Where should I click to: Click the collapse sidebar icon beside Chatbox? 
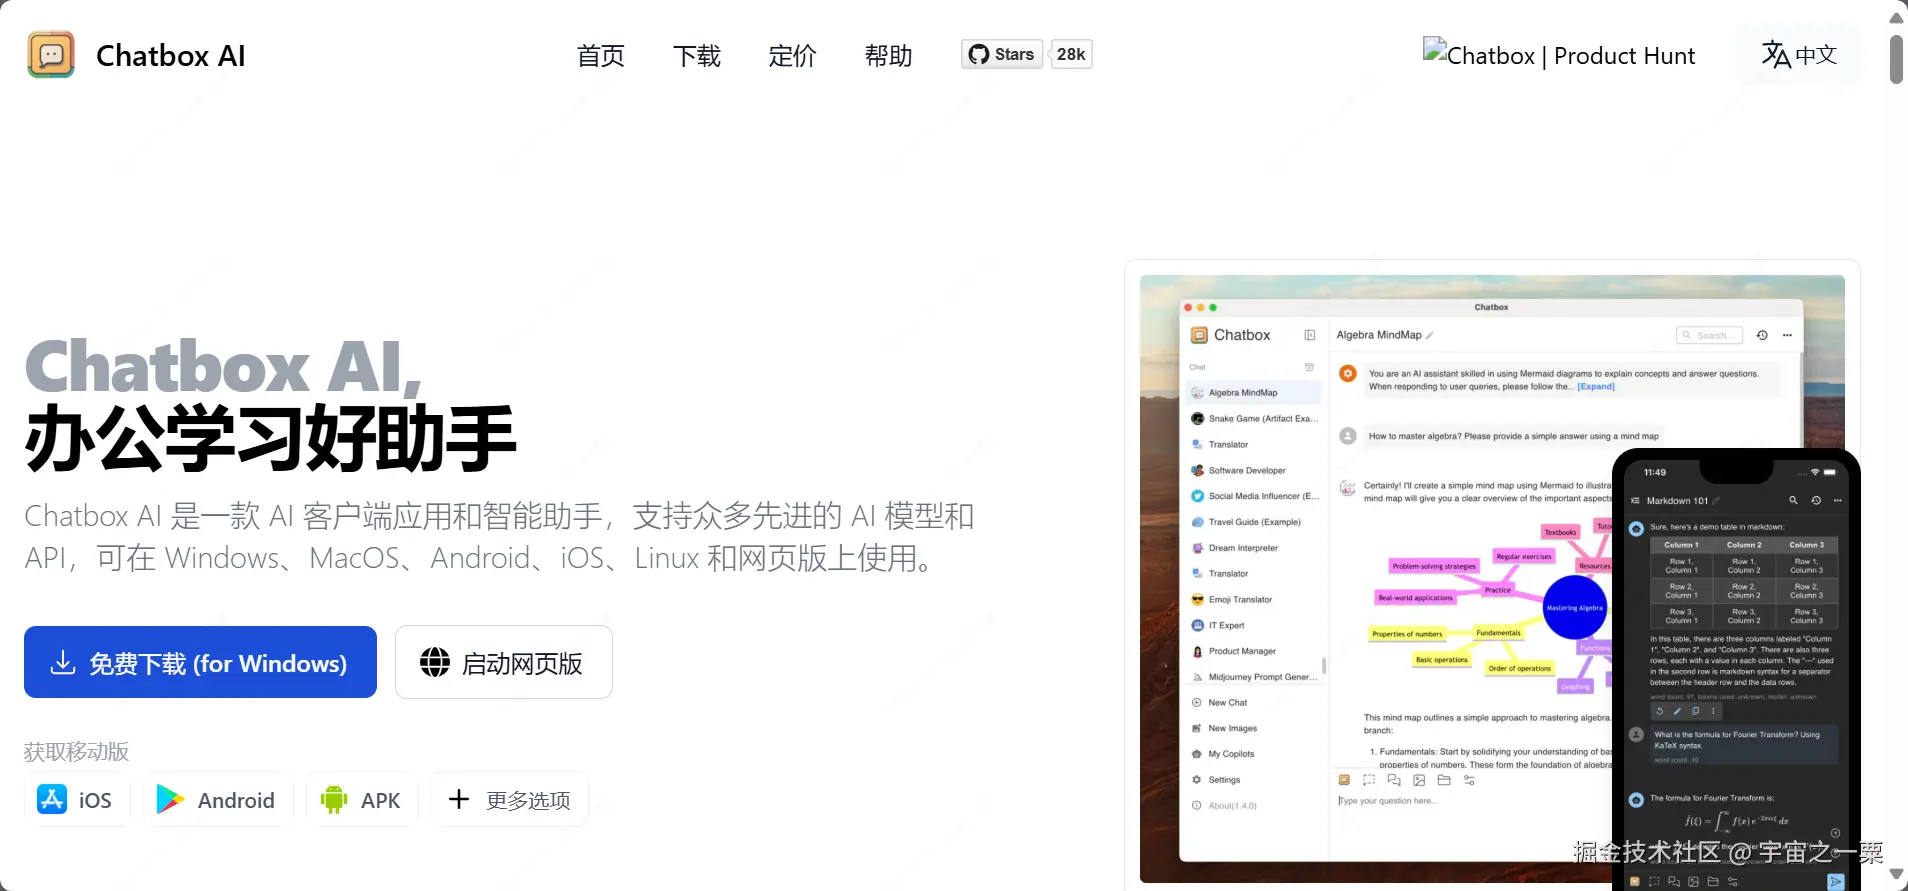coord(1309,335)
